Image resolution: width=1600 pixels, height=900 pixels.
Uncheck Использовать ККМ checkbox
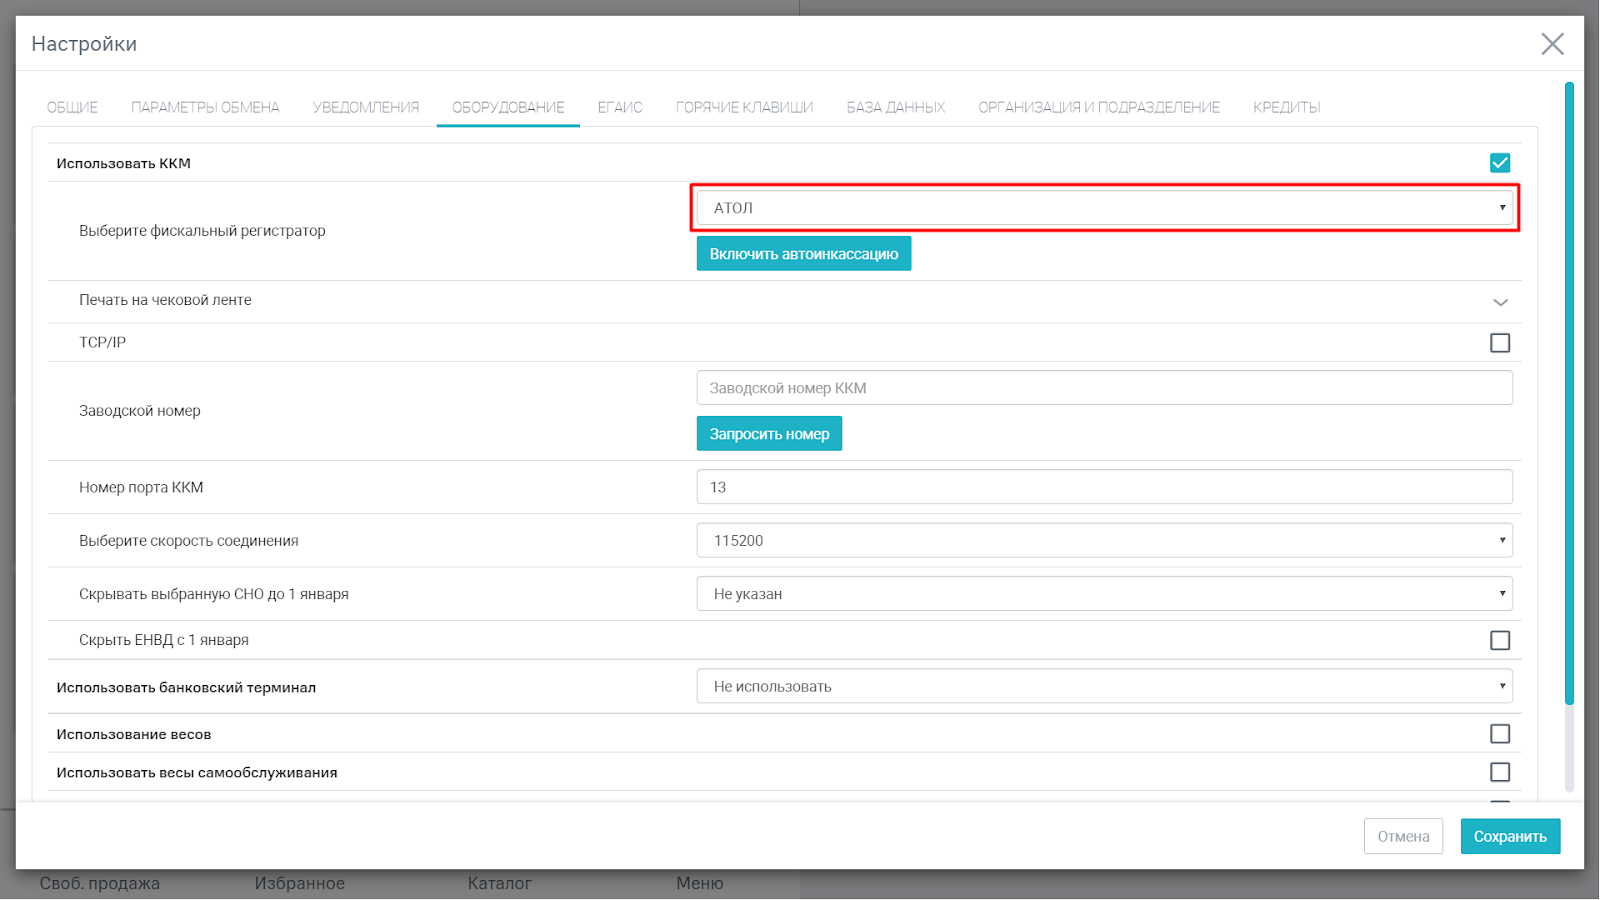[1500, 163]
